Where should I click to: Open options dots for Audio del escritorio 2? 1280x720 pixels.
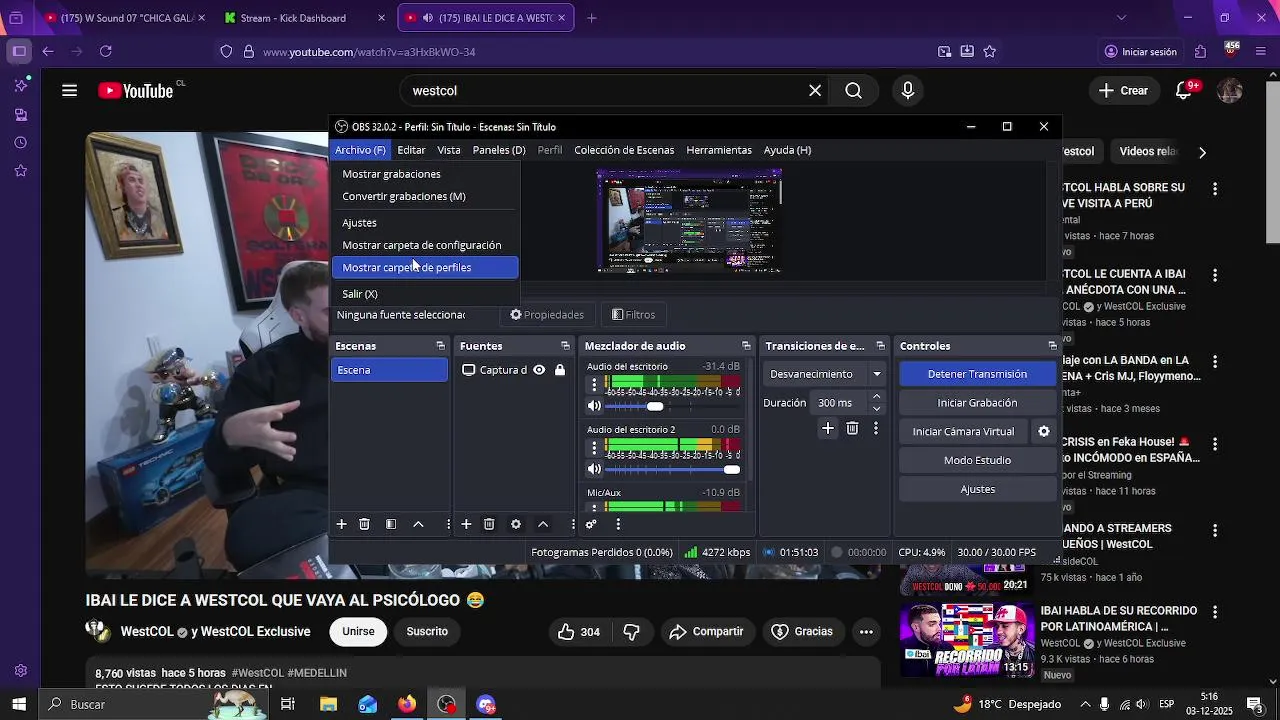[594, 447]
